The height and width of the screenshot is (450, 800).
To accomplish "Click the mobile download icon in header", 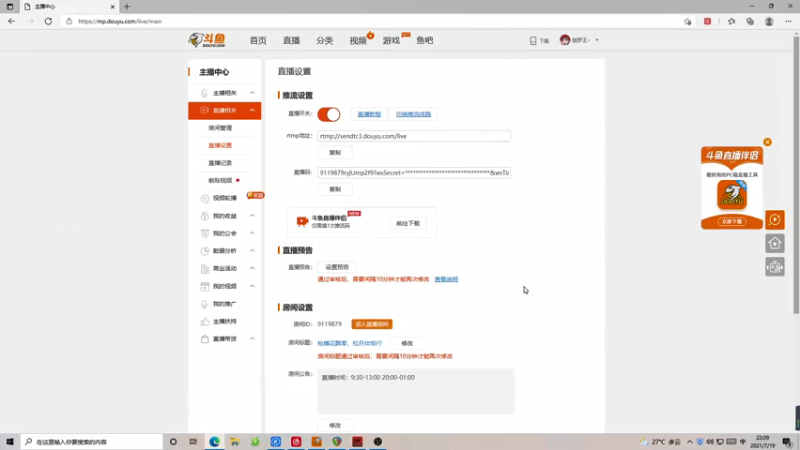I will pyautogui.click(x=533, y=40).
